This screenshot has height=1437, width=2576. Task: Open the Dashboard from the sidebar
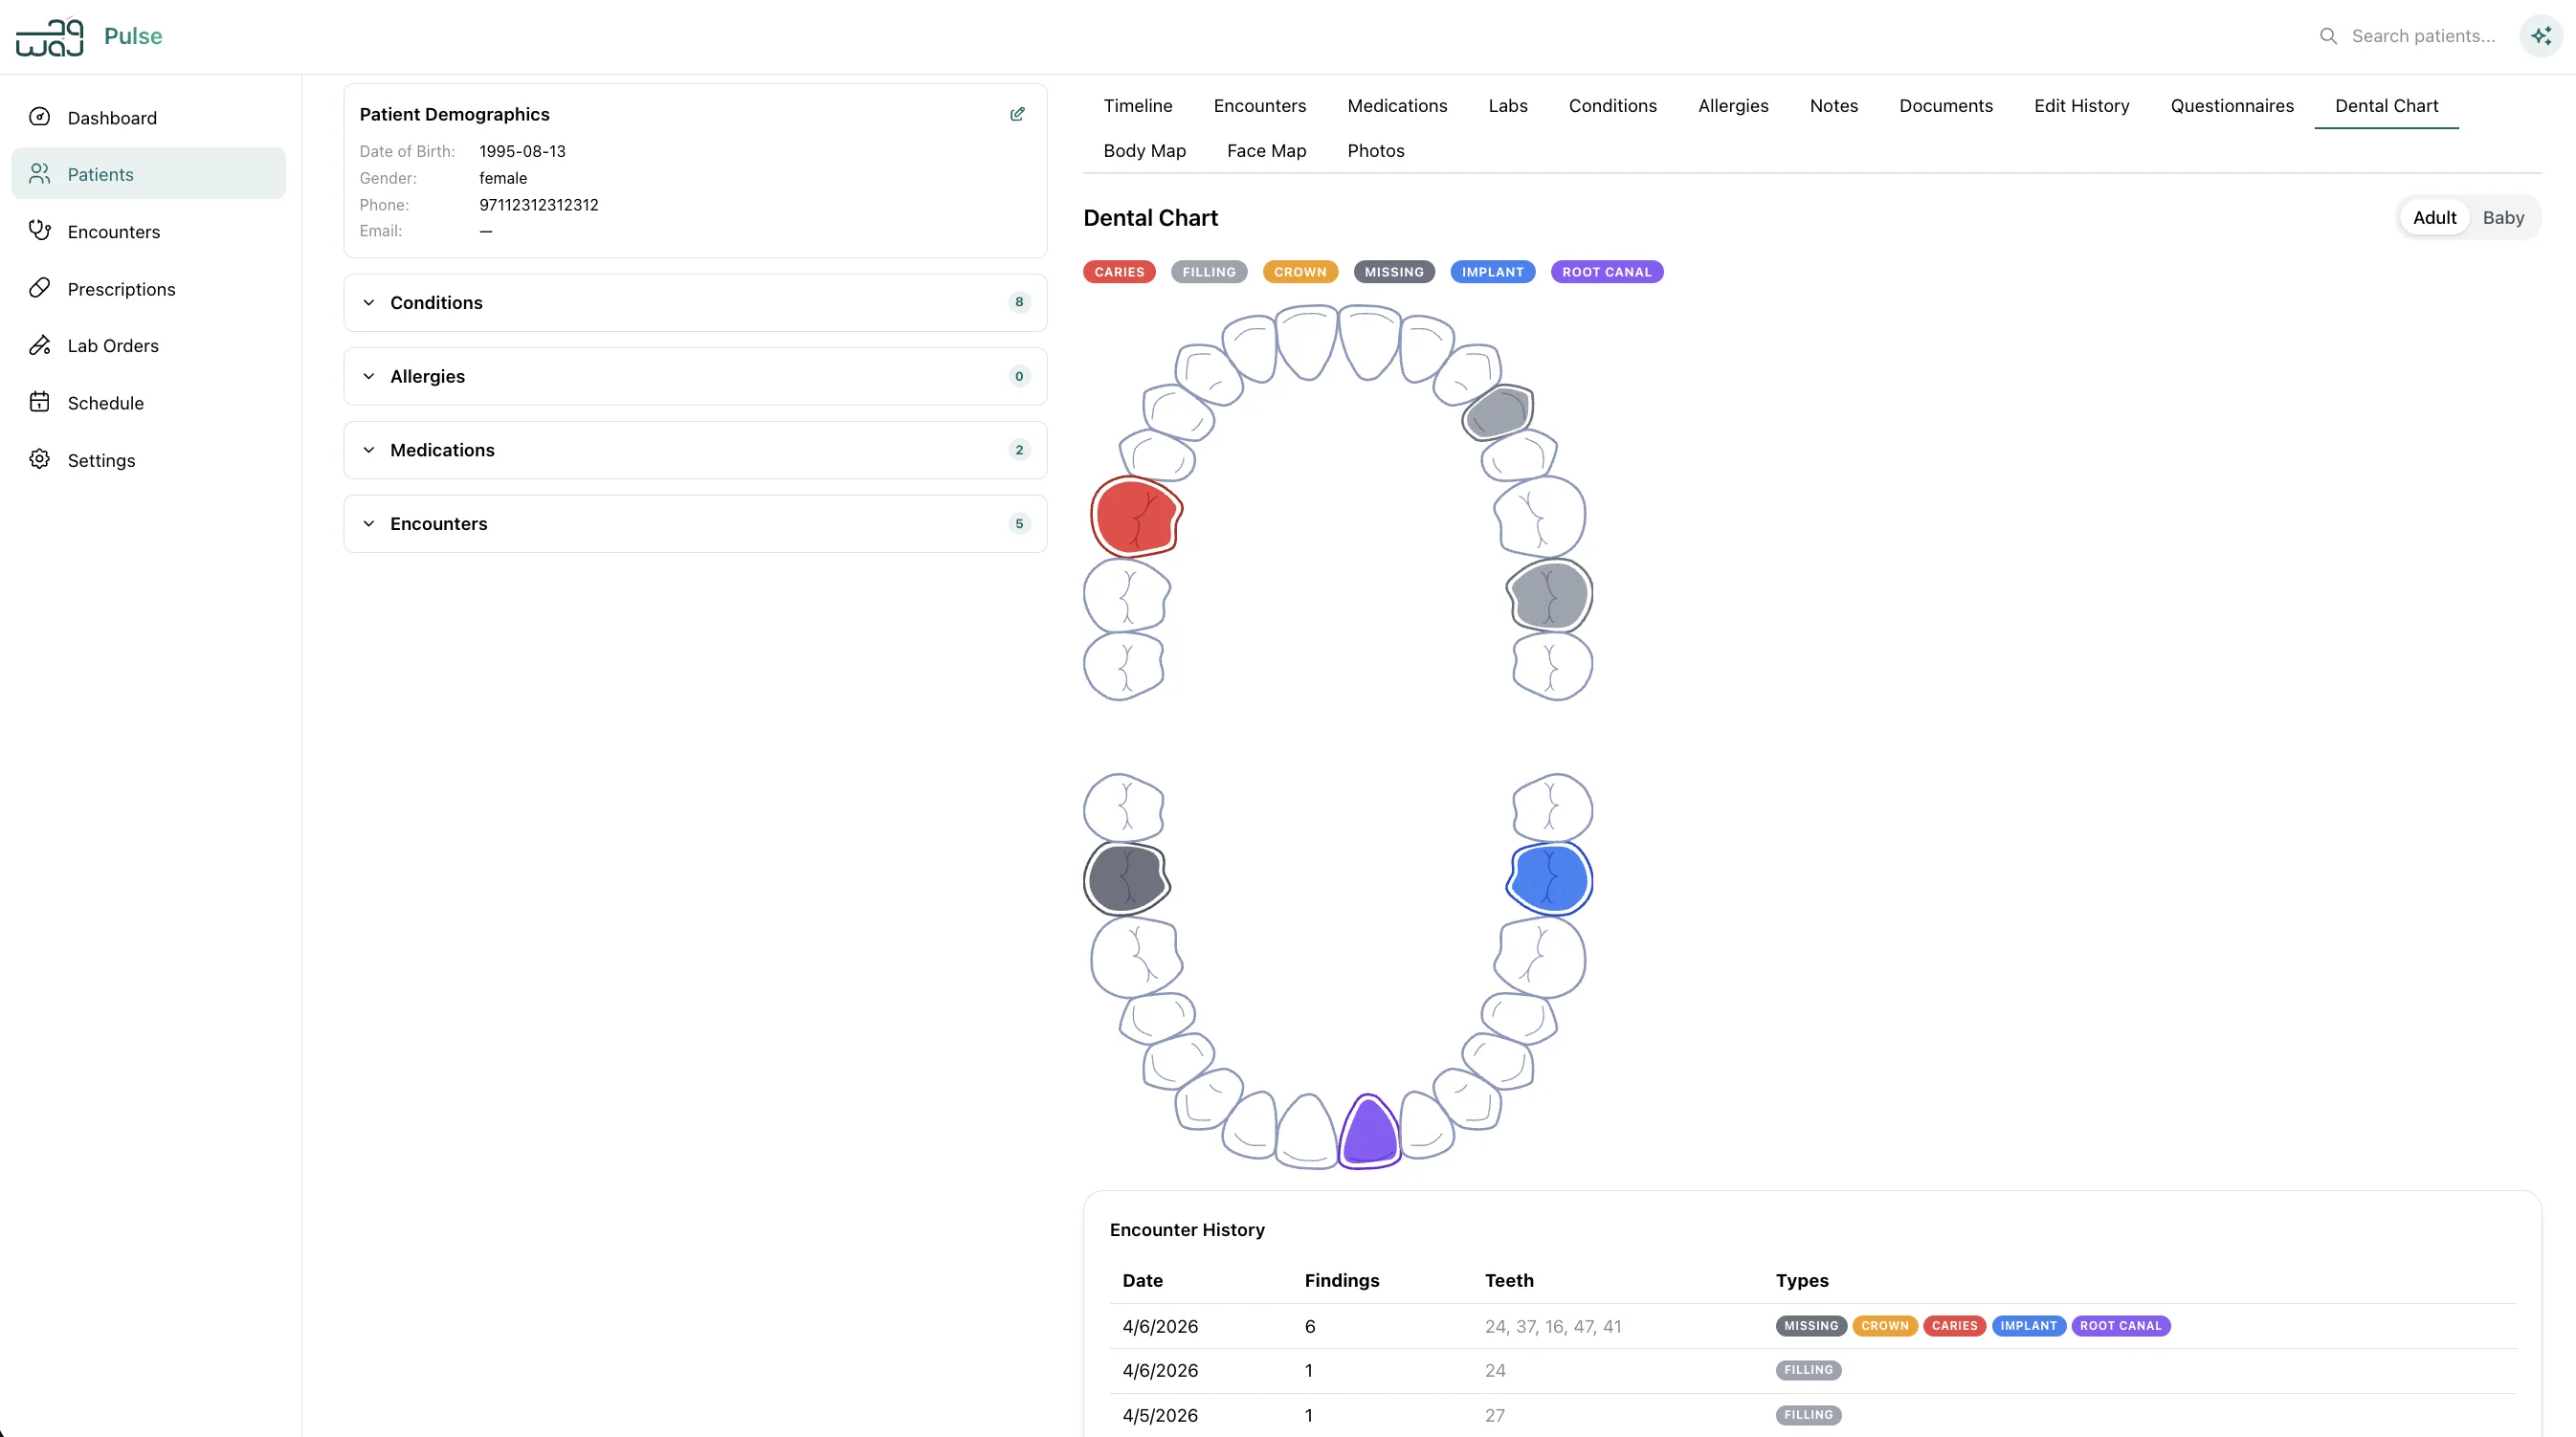click(112, 117)
